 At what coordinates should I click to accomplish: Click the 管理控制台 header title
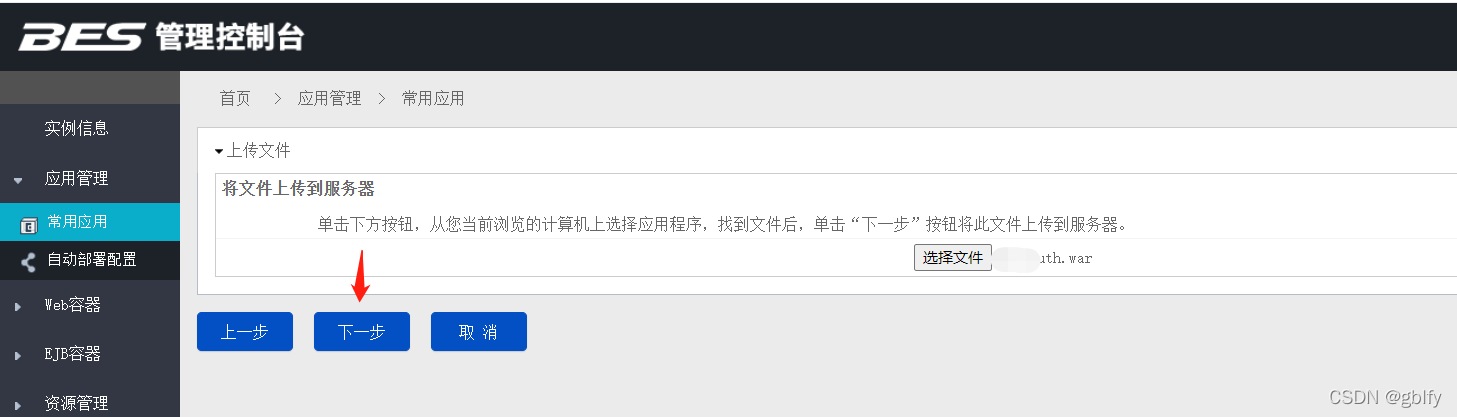point(229,38)
